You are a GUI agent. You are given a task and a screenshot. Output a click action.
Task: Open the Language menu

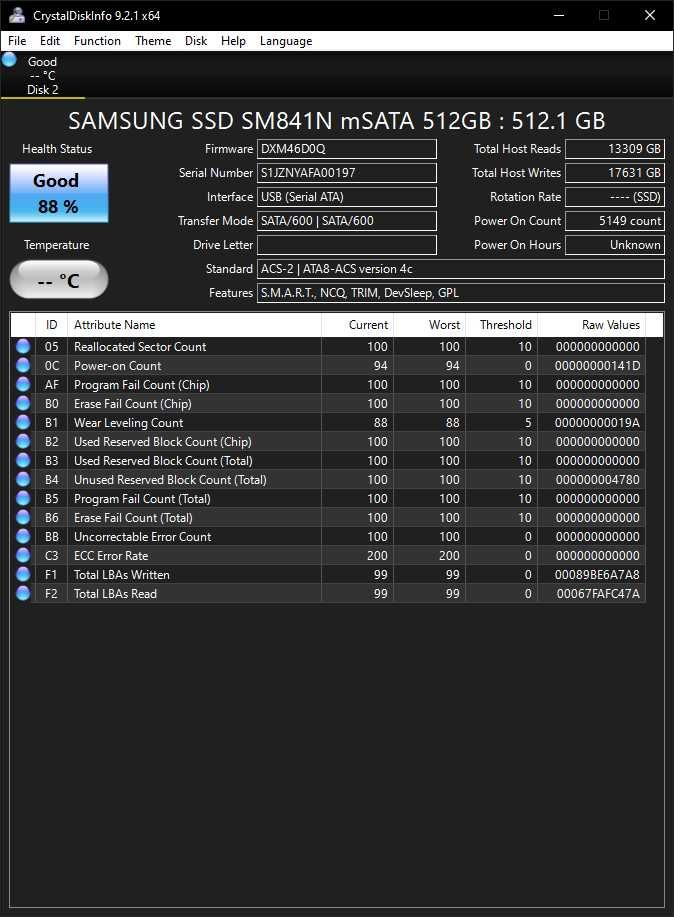pyautogui.click(x=286, y=41)
